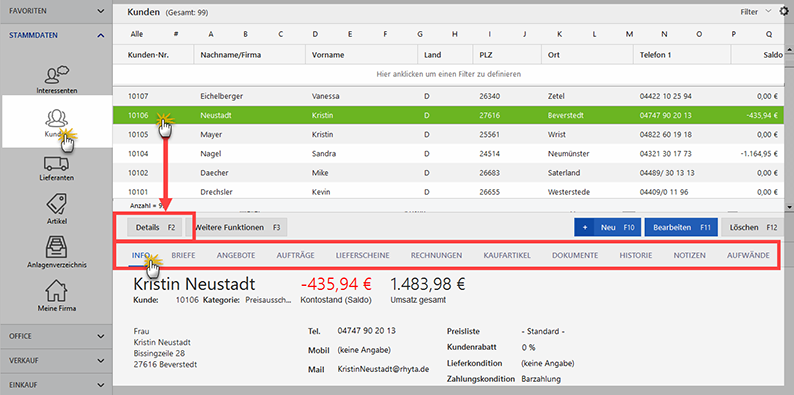Switch to the RECHNUNGEN tab
Image resolution: width=794 pixels, height=395 pixels.
click(436, 255)
